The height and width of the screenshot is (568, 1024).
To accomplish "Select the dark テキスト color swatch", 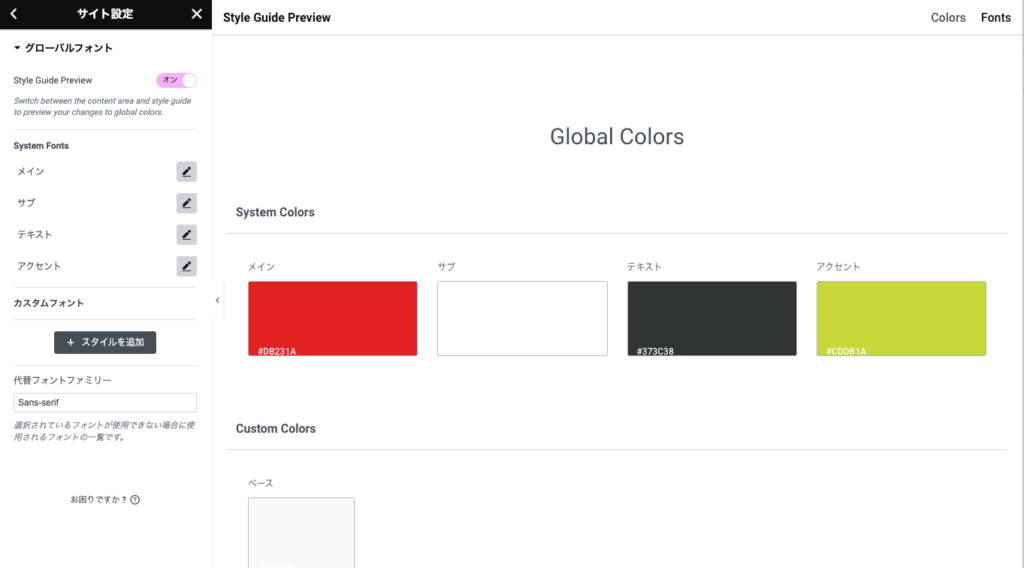I will (x=711, y=318).
